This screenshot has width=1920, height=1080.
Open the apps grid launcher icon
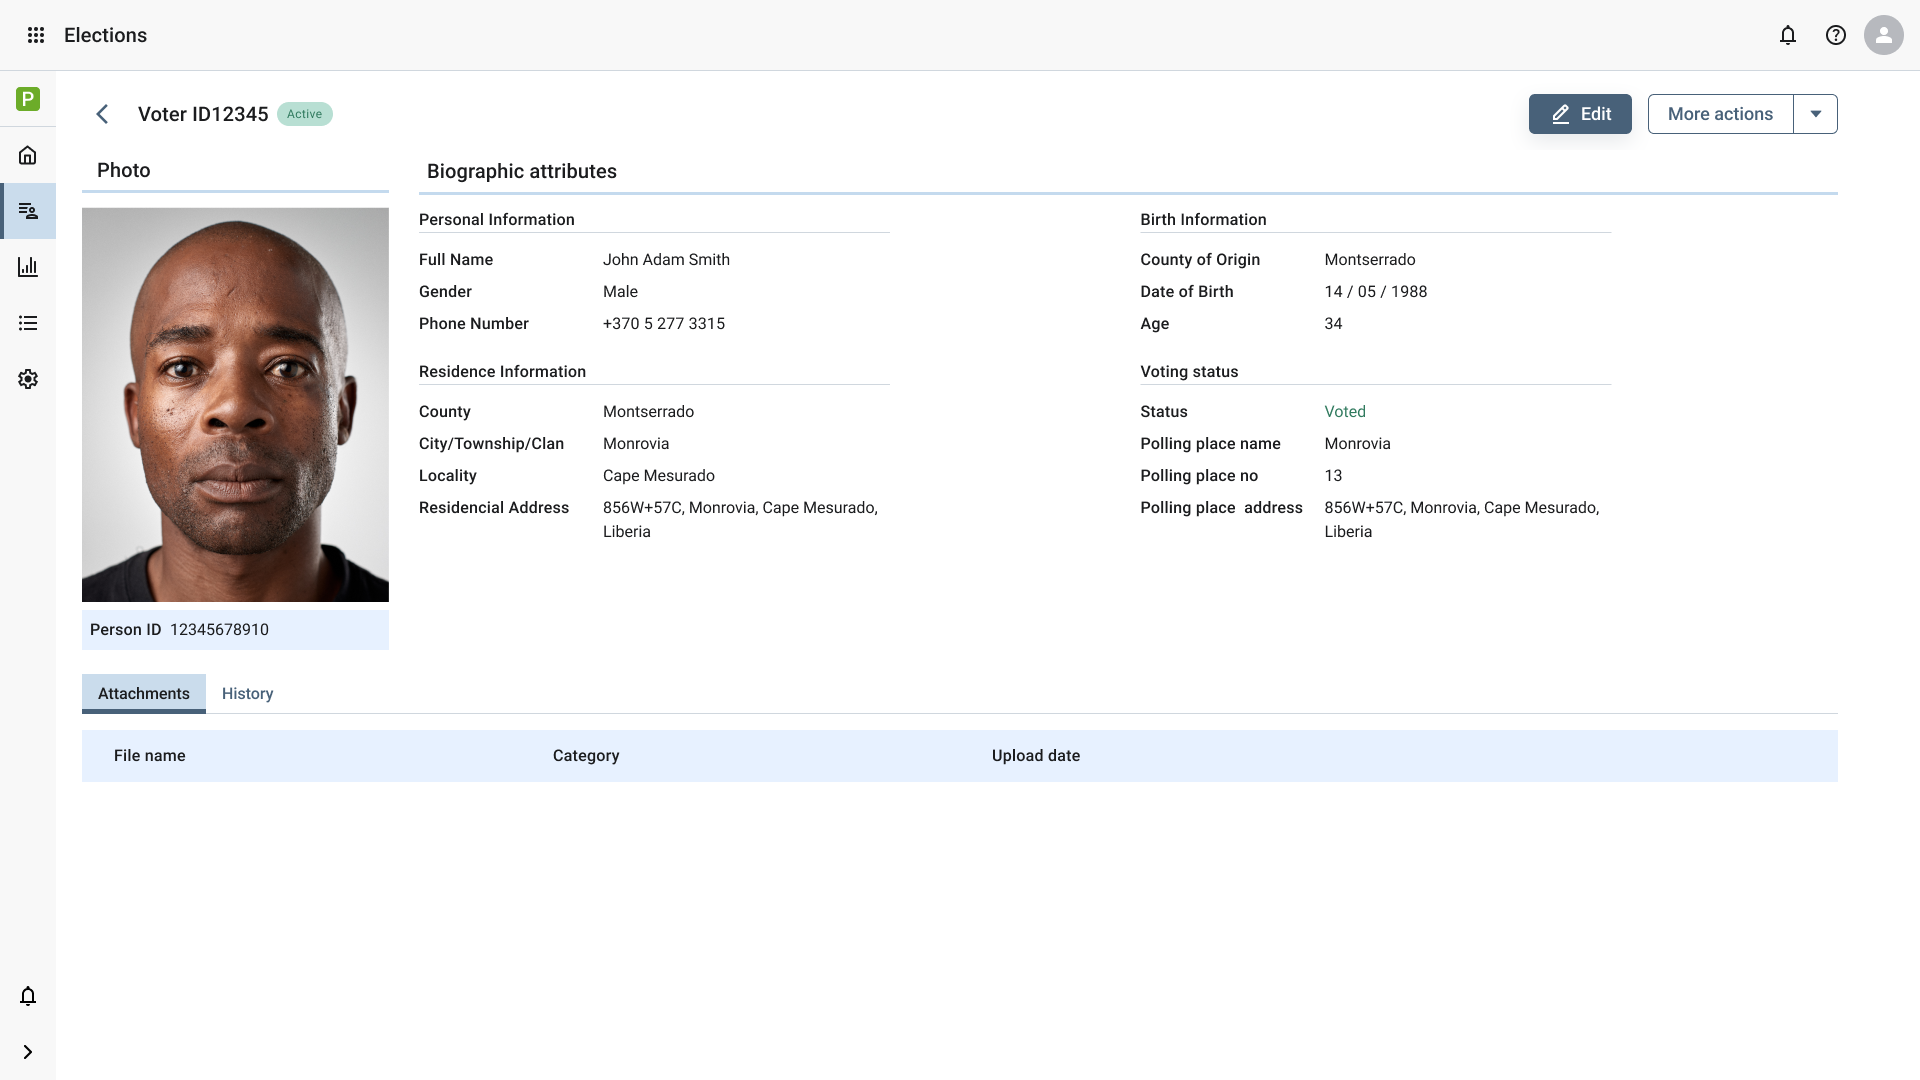click(36, 35)
